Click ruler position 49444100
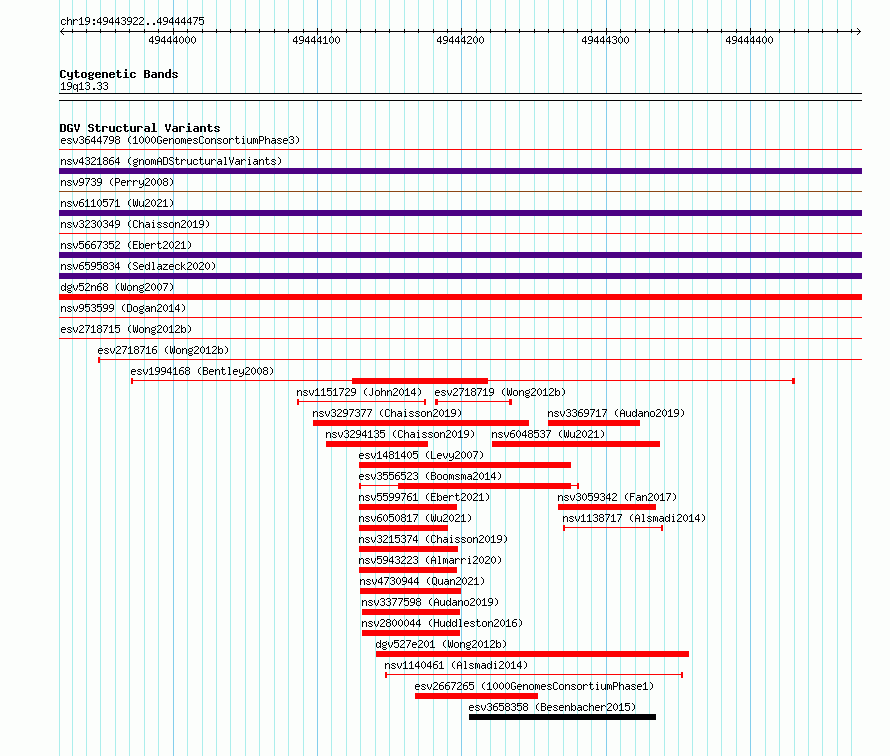Screen dimensions: 890x756 pyautogui.click(x=317, y=40)
